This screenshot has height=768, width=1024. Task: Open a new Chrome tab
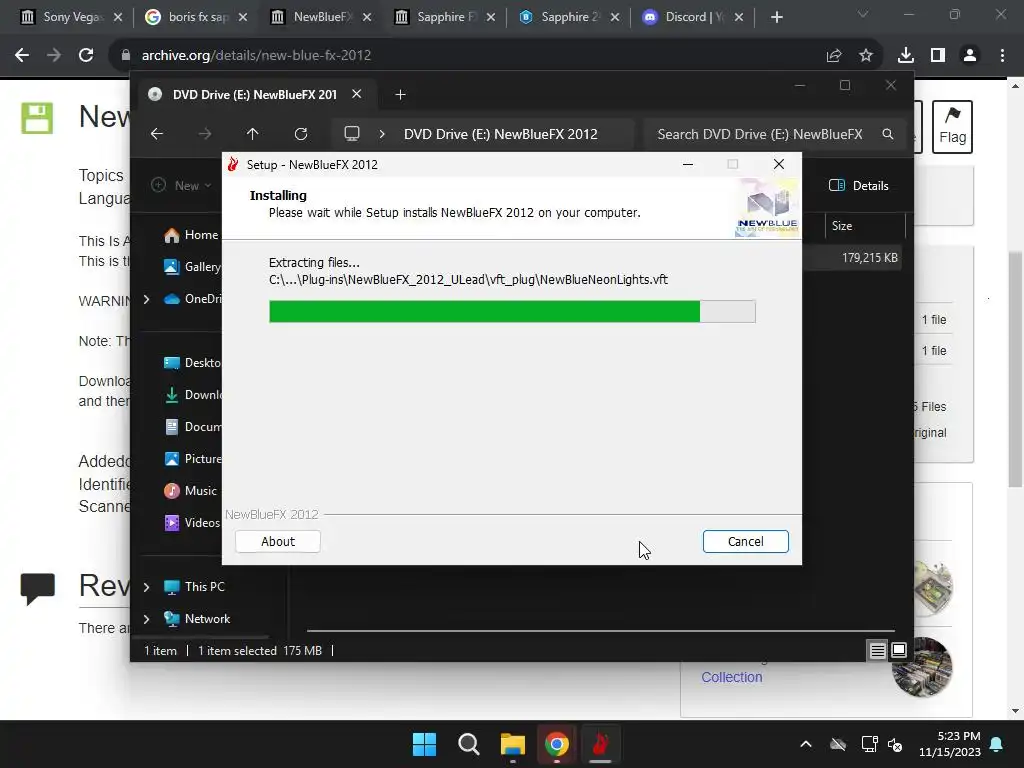[x=776, y=17]
